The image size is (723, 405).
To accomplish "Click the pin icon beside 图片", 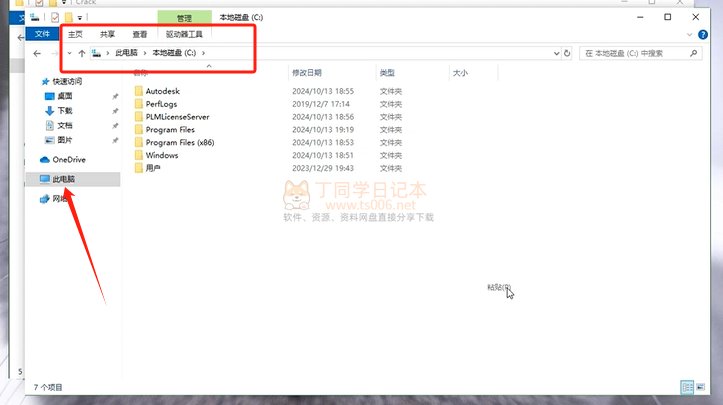I will coord(115,140).
